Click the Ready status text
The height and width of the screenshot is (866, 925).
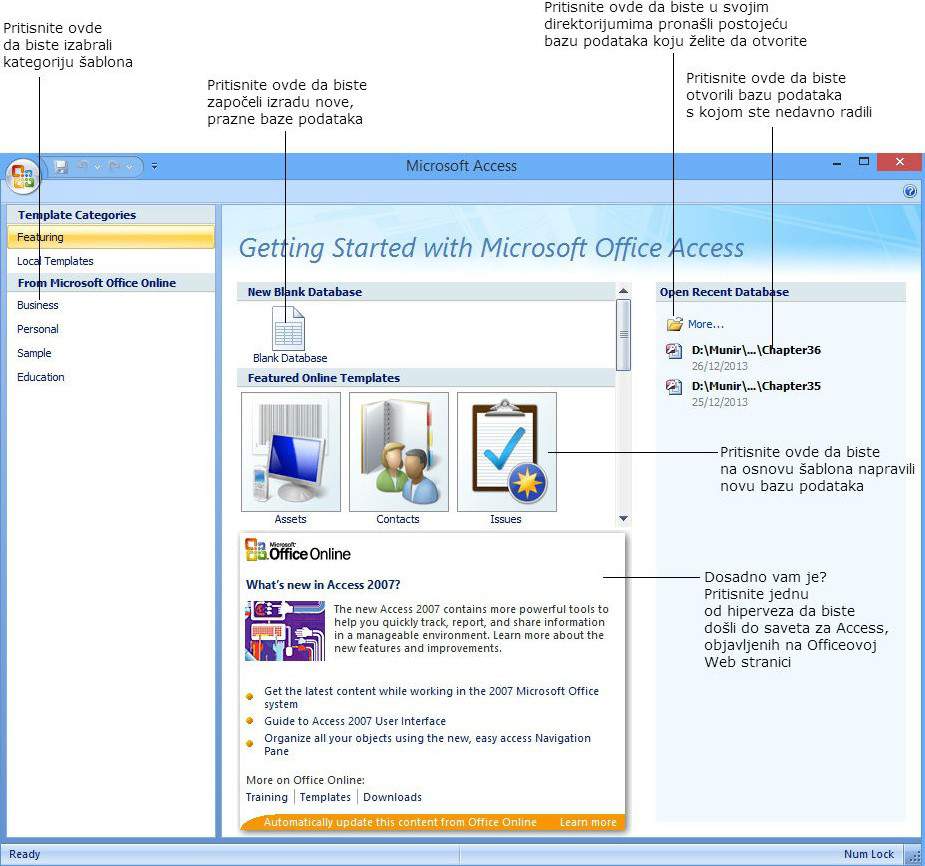tap(25, 854)
